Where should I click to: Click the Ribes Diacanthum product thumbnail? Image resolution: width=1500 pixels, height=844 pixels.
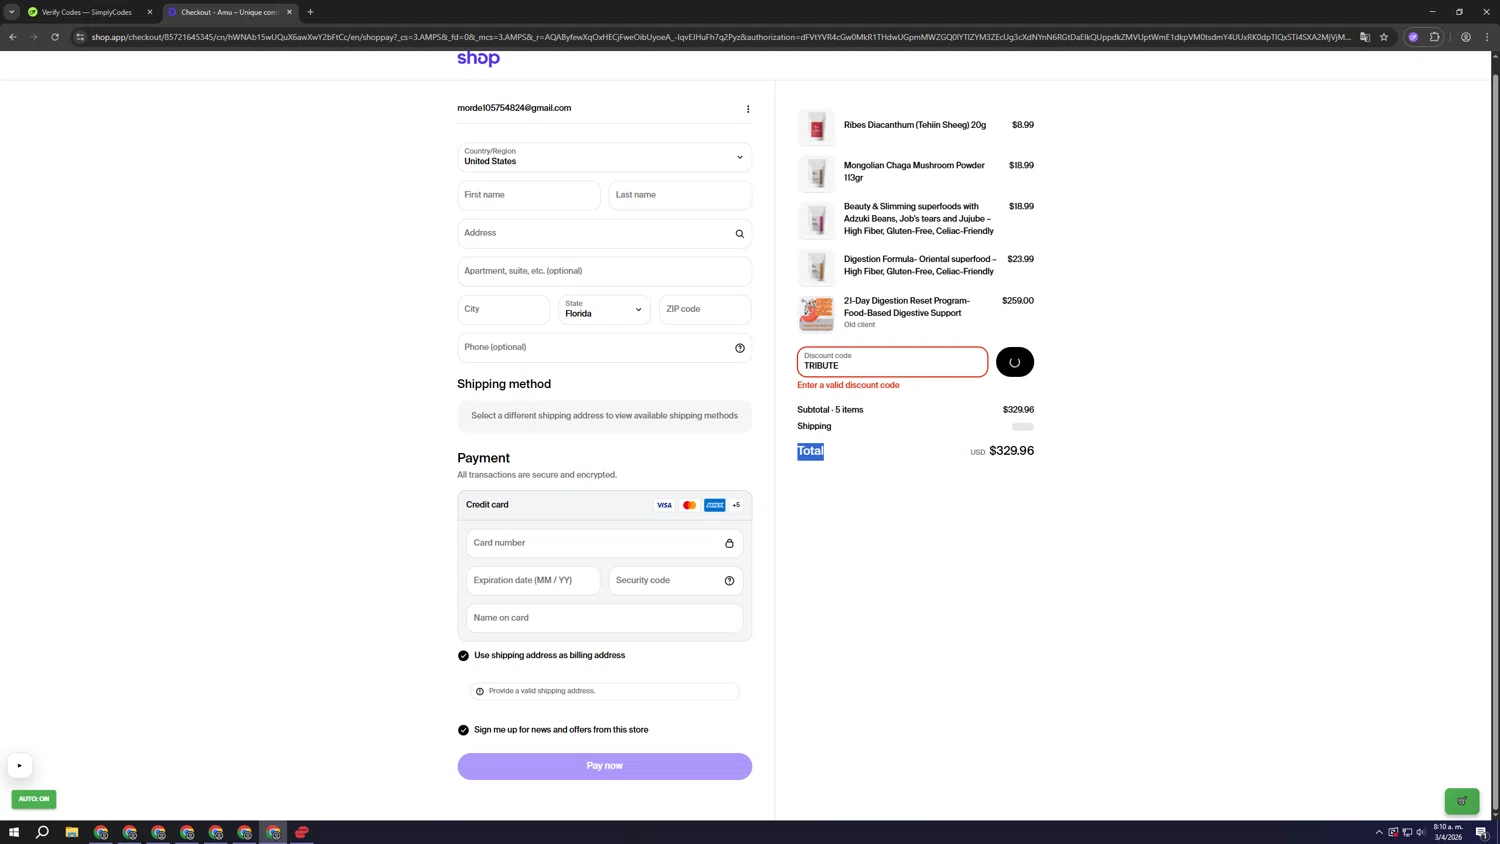pyautogui.click(x=816, y=127)
